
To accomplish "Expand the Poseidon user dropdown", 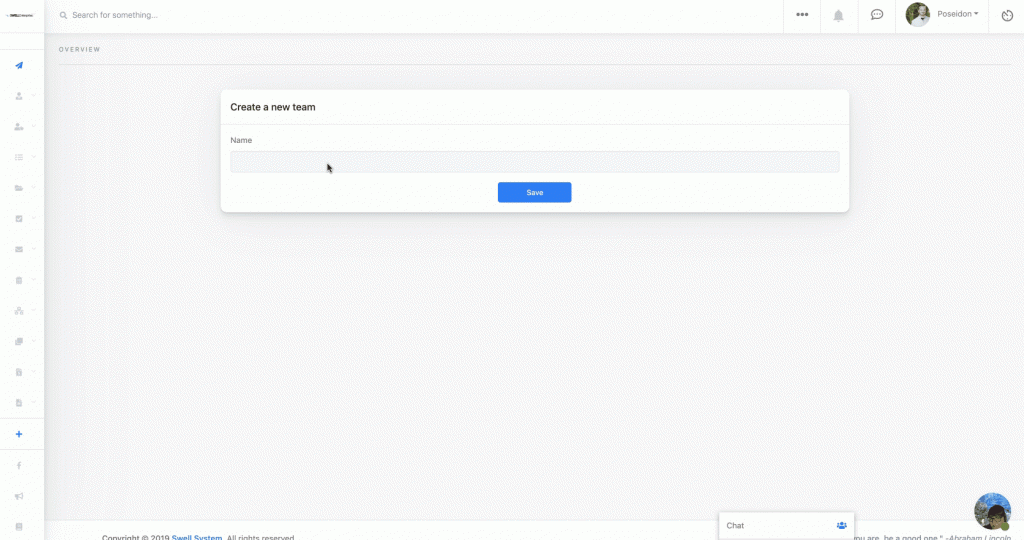I will [958, 14].
